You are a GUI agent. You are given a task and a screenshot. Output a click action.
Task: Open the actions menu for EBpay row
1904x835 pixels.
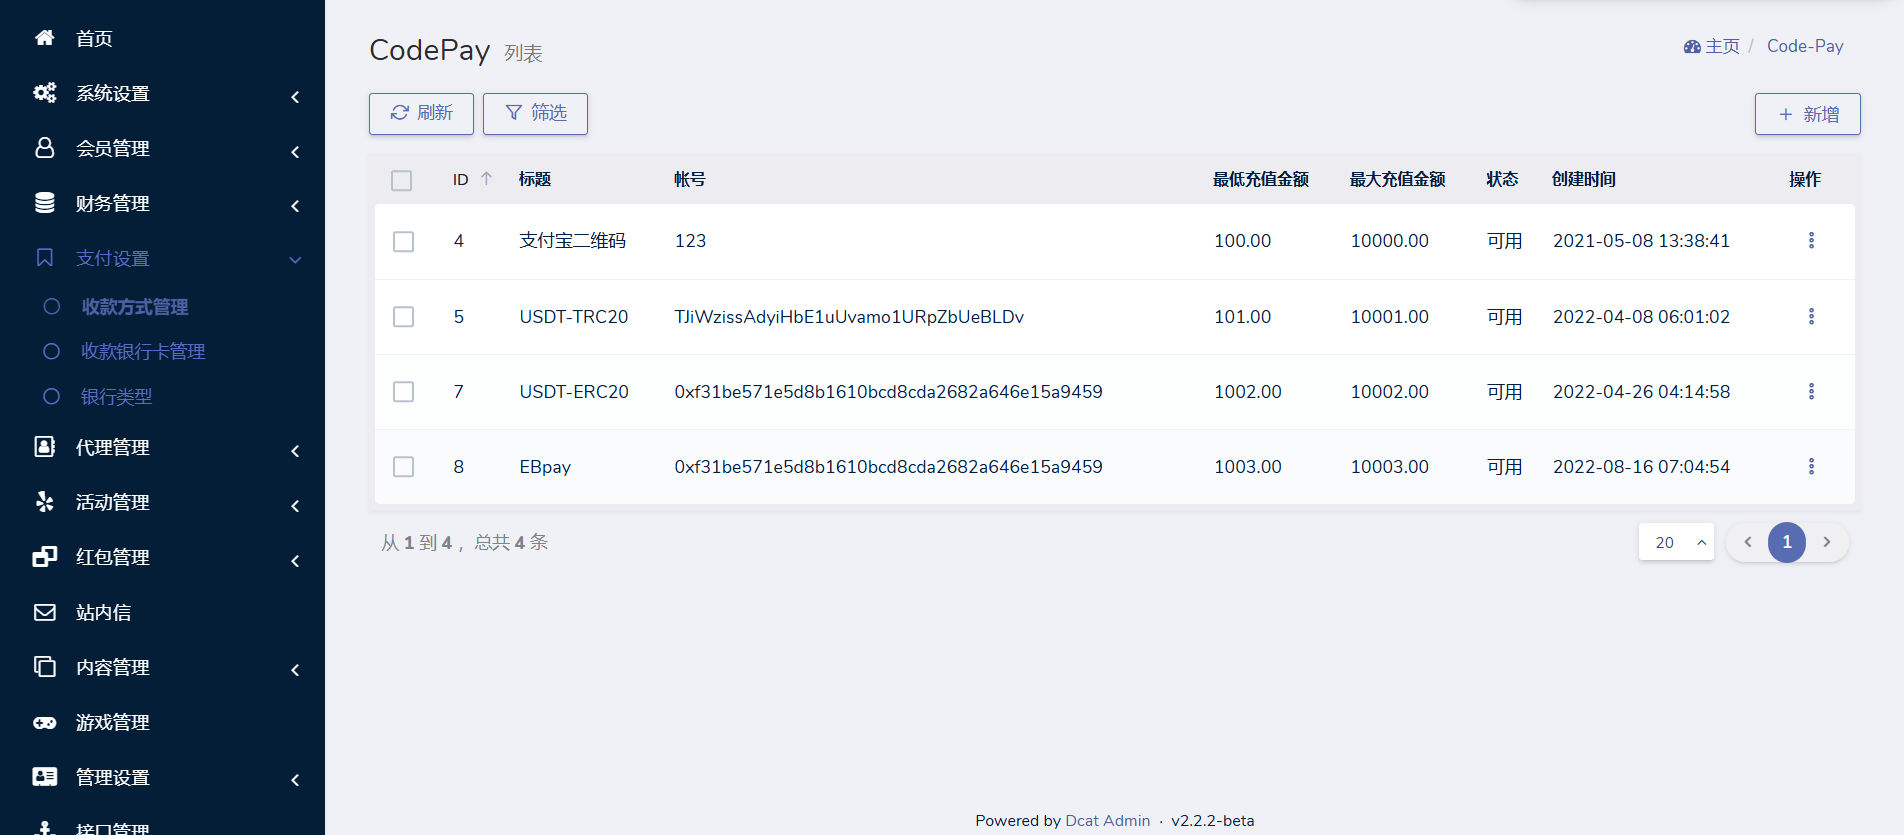point(1811,467)
